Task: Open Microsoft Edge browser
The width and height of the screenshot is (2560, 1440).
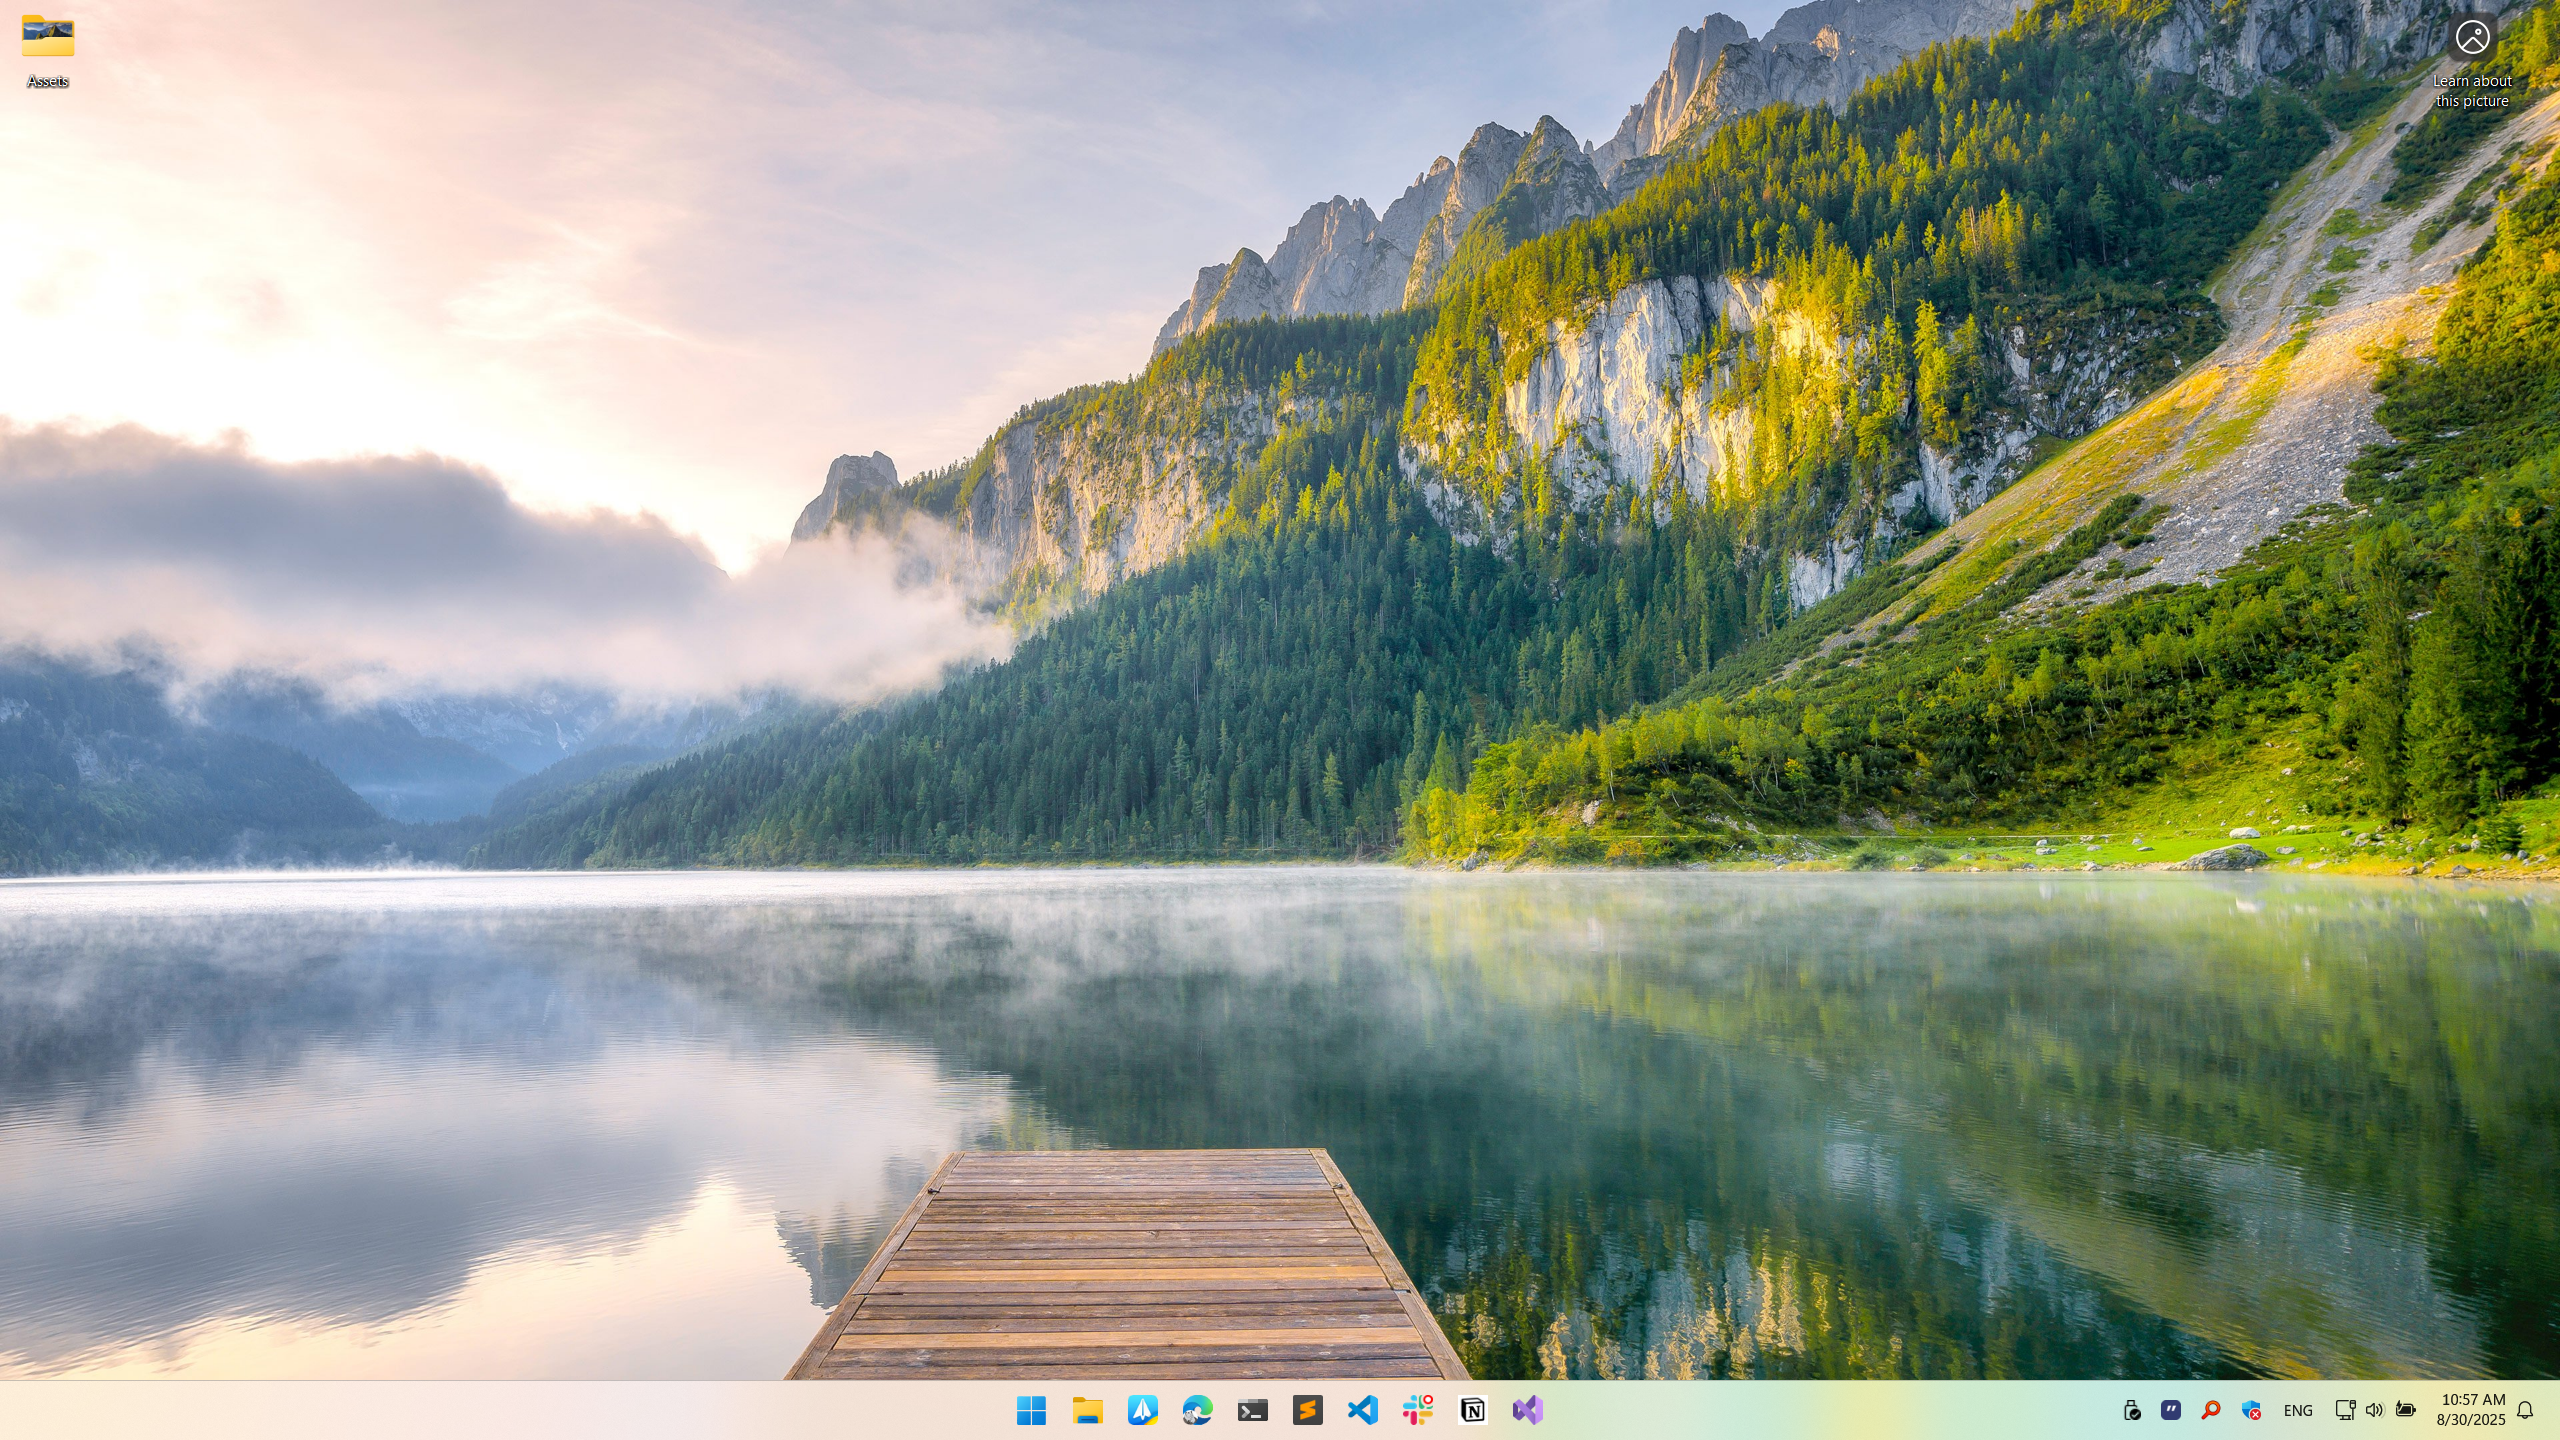Action: tap(1197, 1410)
